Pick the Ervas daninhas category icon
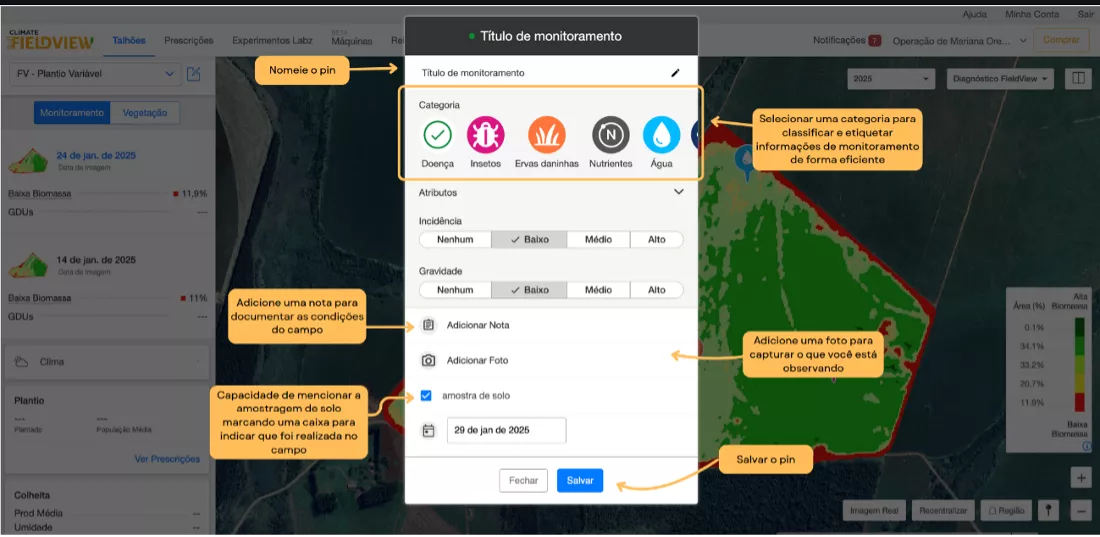The height and width of the screenshot is (537, 1100). 546,134
